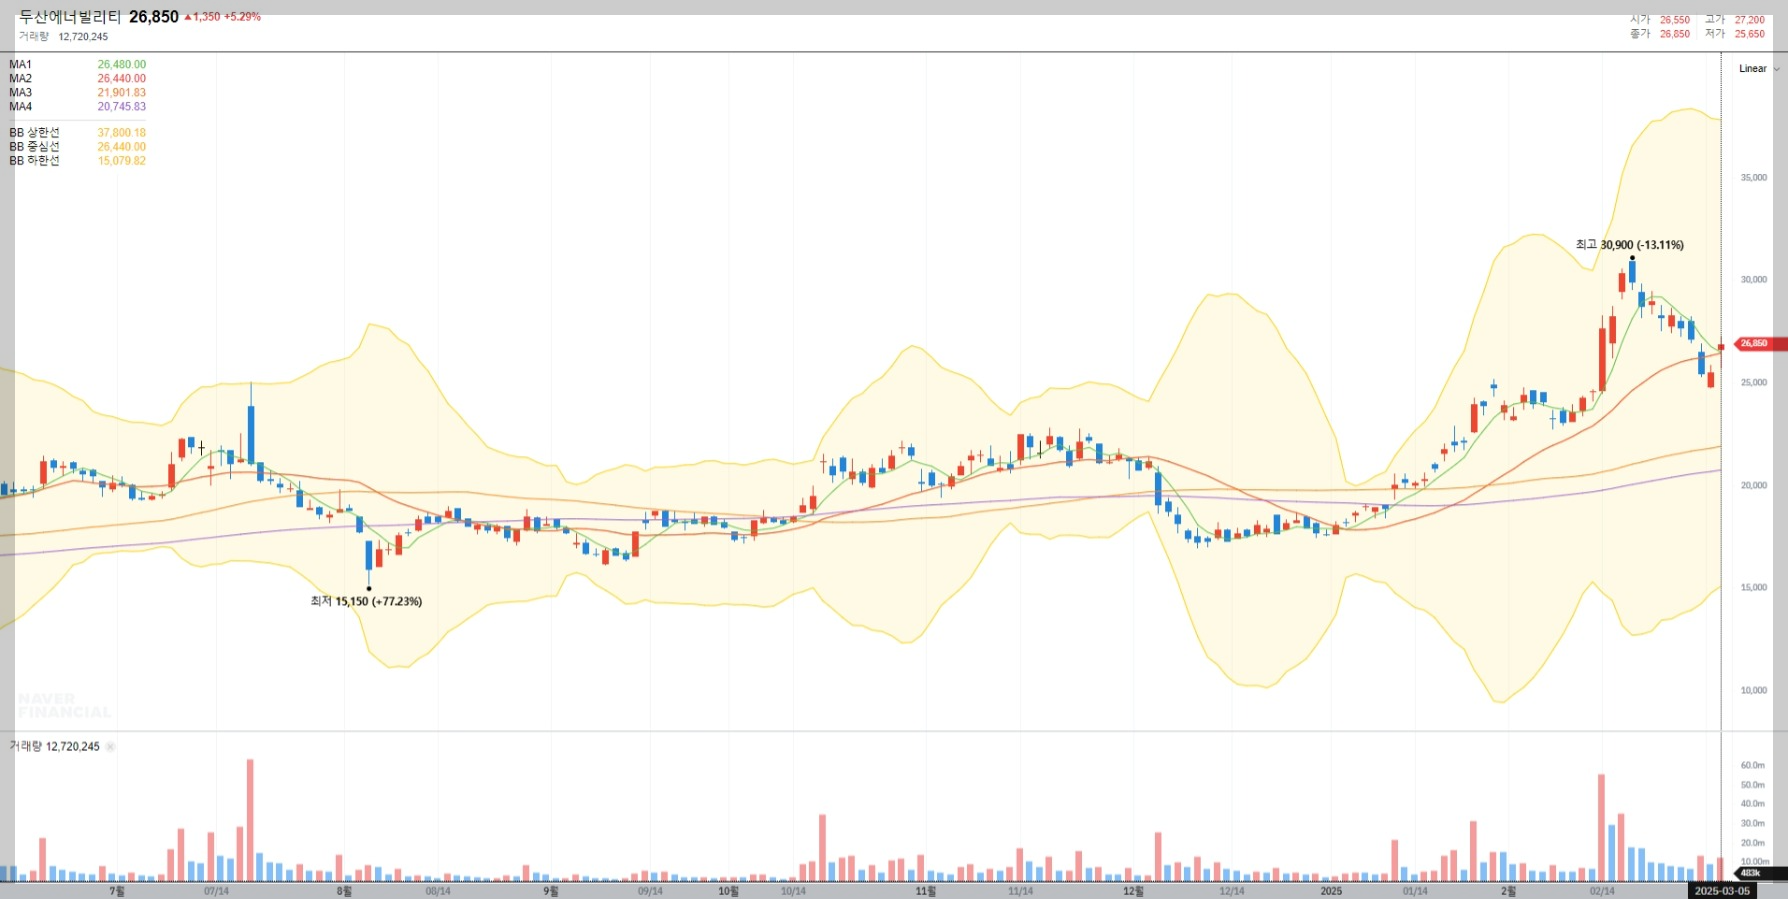Click the 07/14 label on the time axis
Screen dimensions: 1788x899
[216, 891]
